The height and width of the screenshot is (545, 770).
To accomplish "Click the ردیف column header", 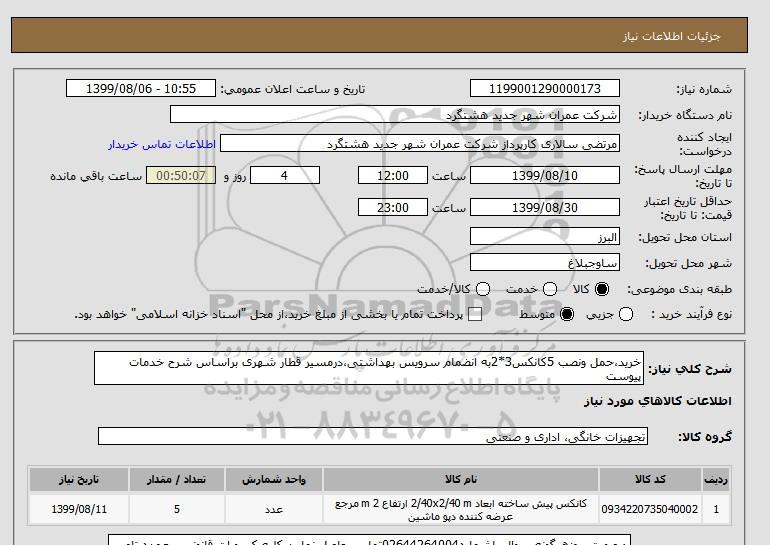I will [x=716, y=480].
